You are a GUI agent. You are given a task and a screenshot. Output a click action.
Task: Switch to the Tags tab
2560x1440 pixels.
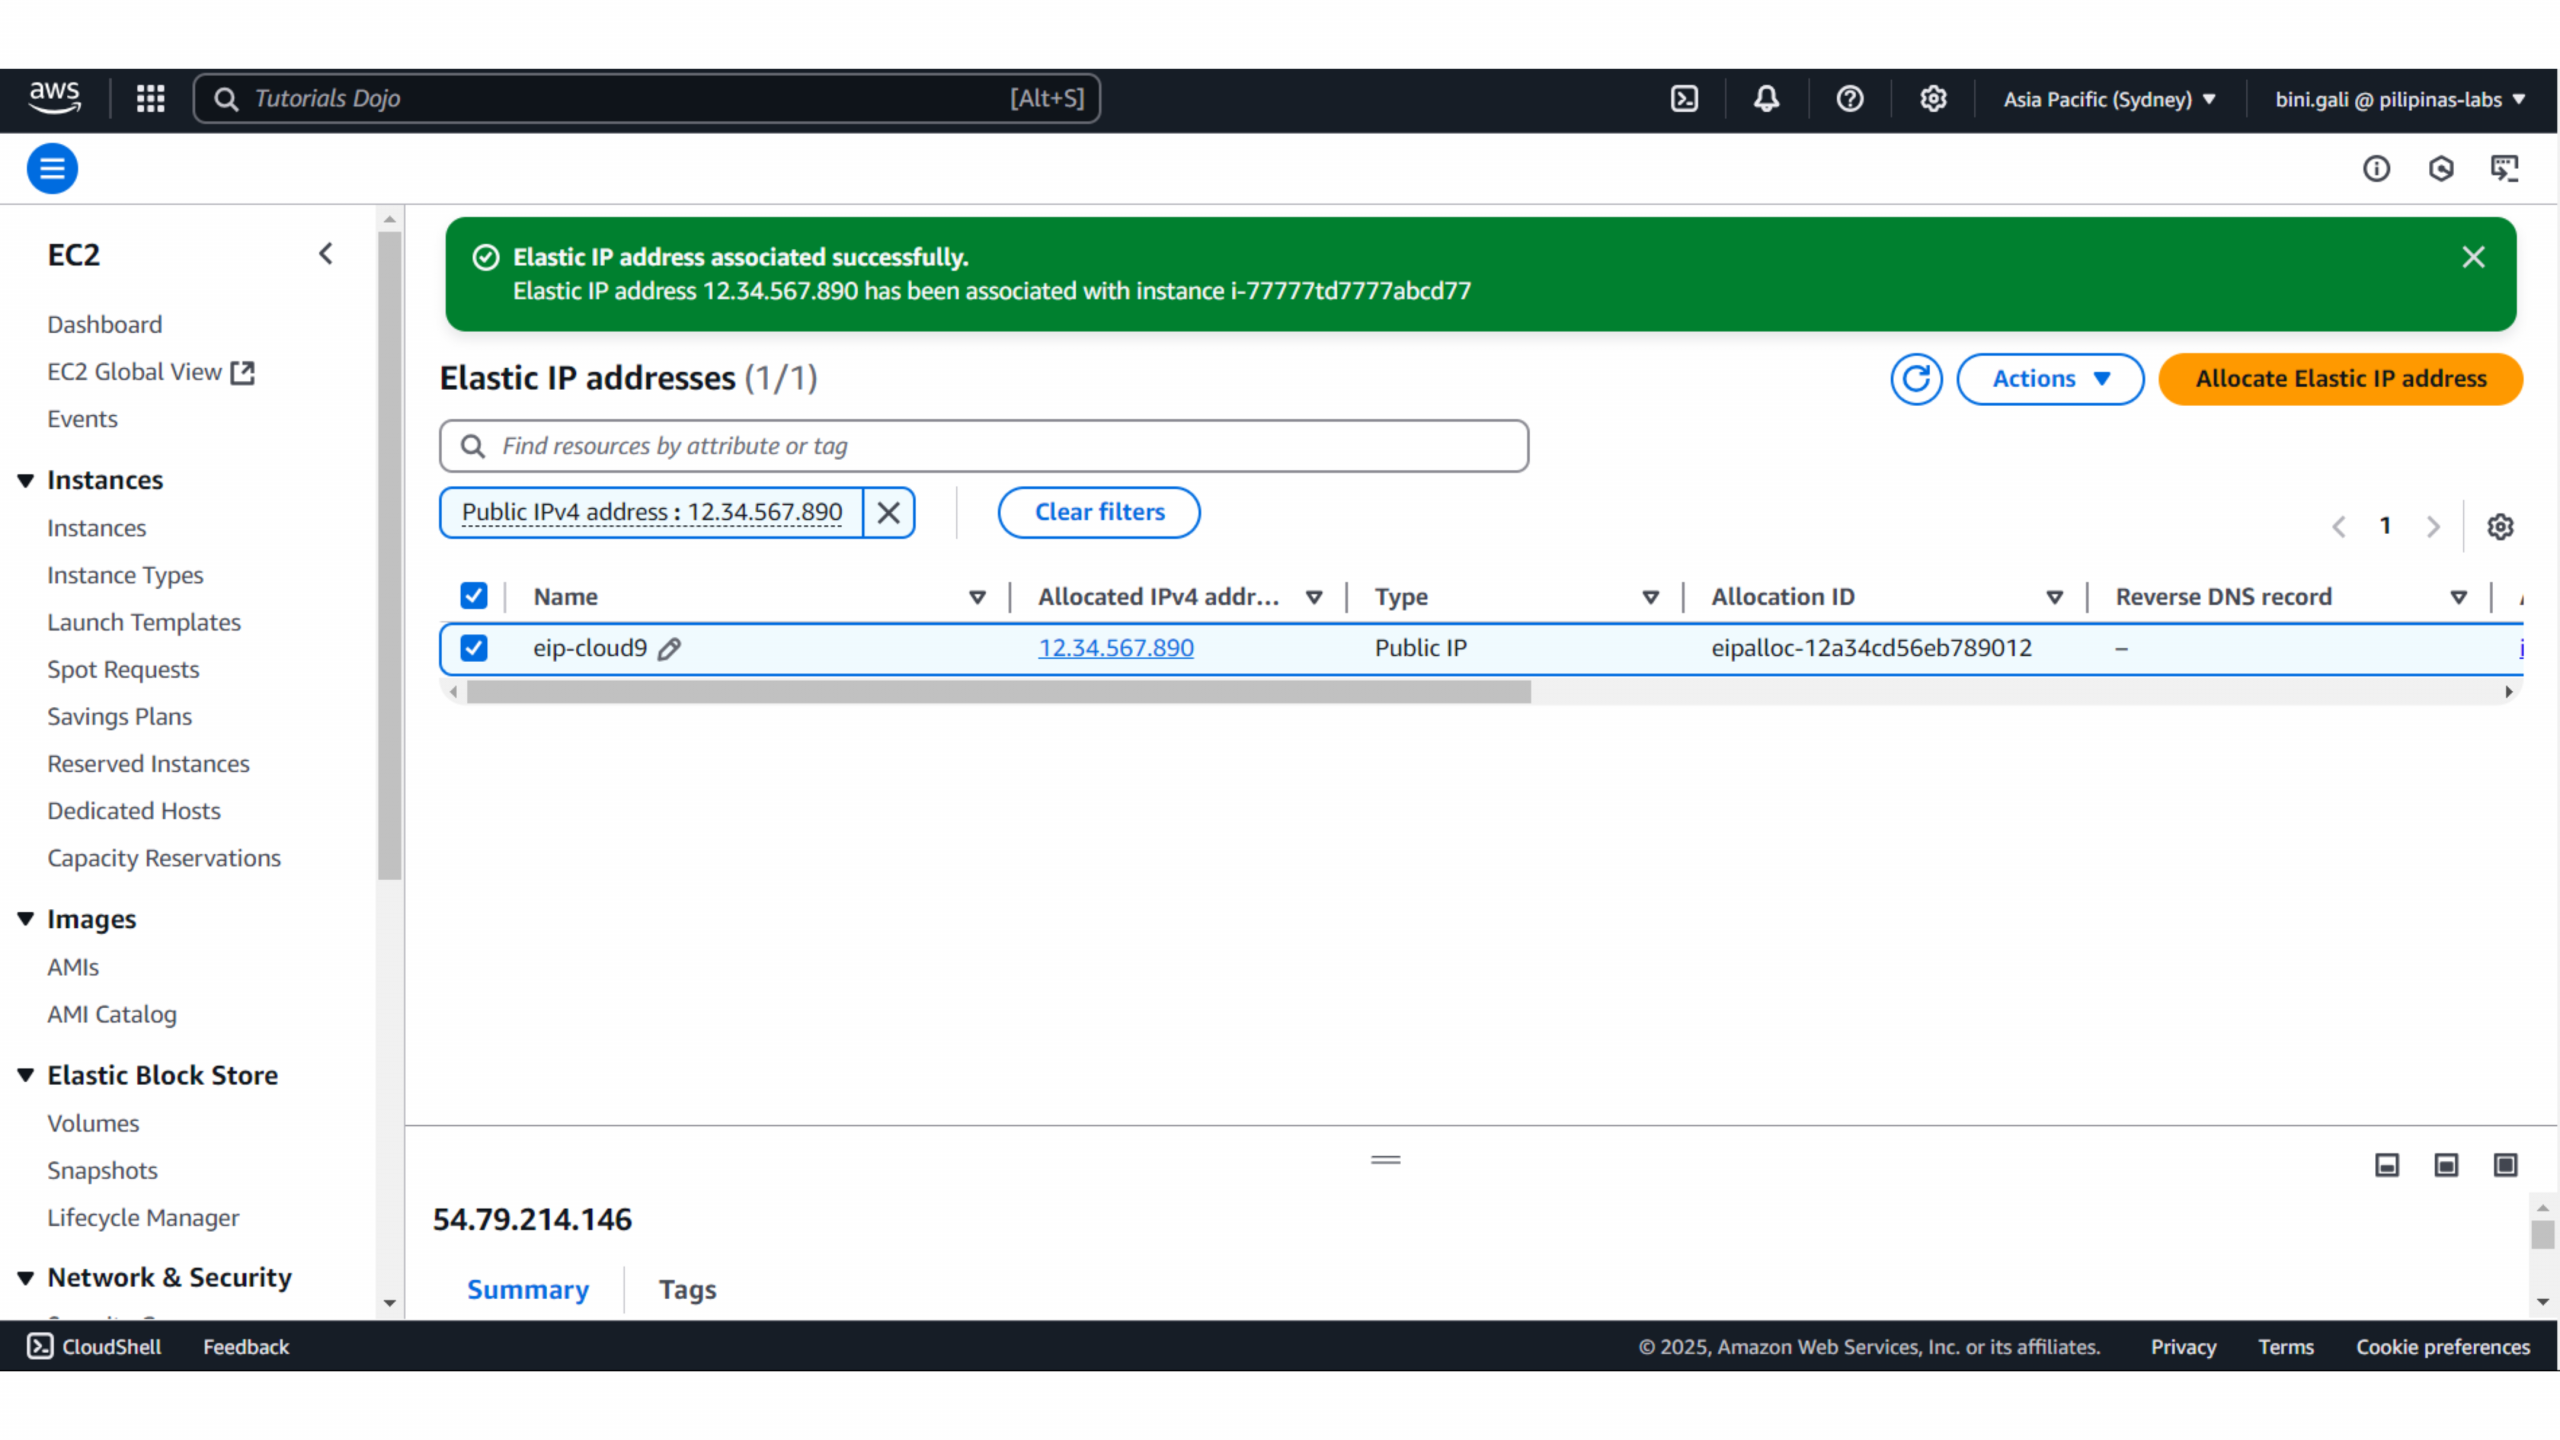click(687, 1289)
